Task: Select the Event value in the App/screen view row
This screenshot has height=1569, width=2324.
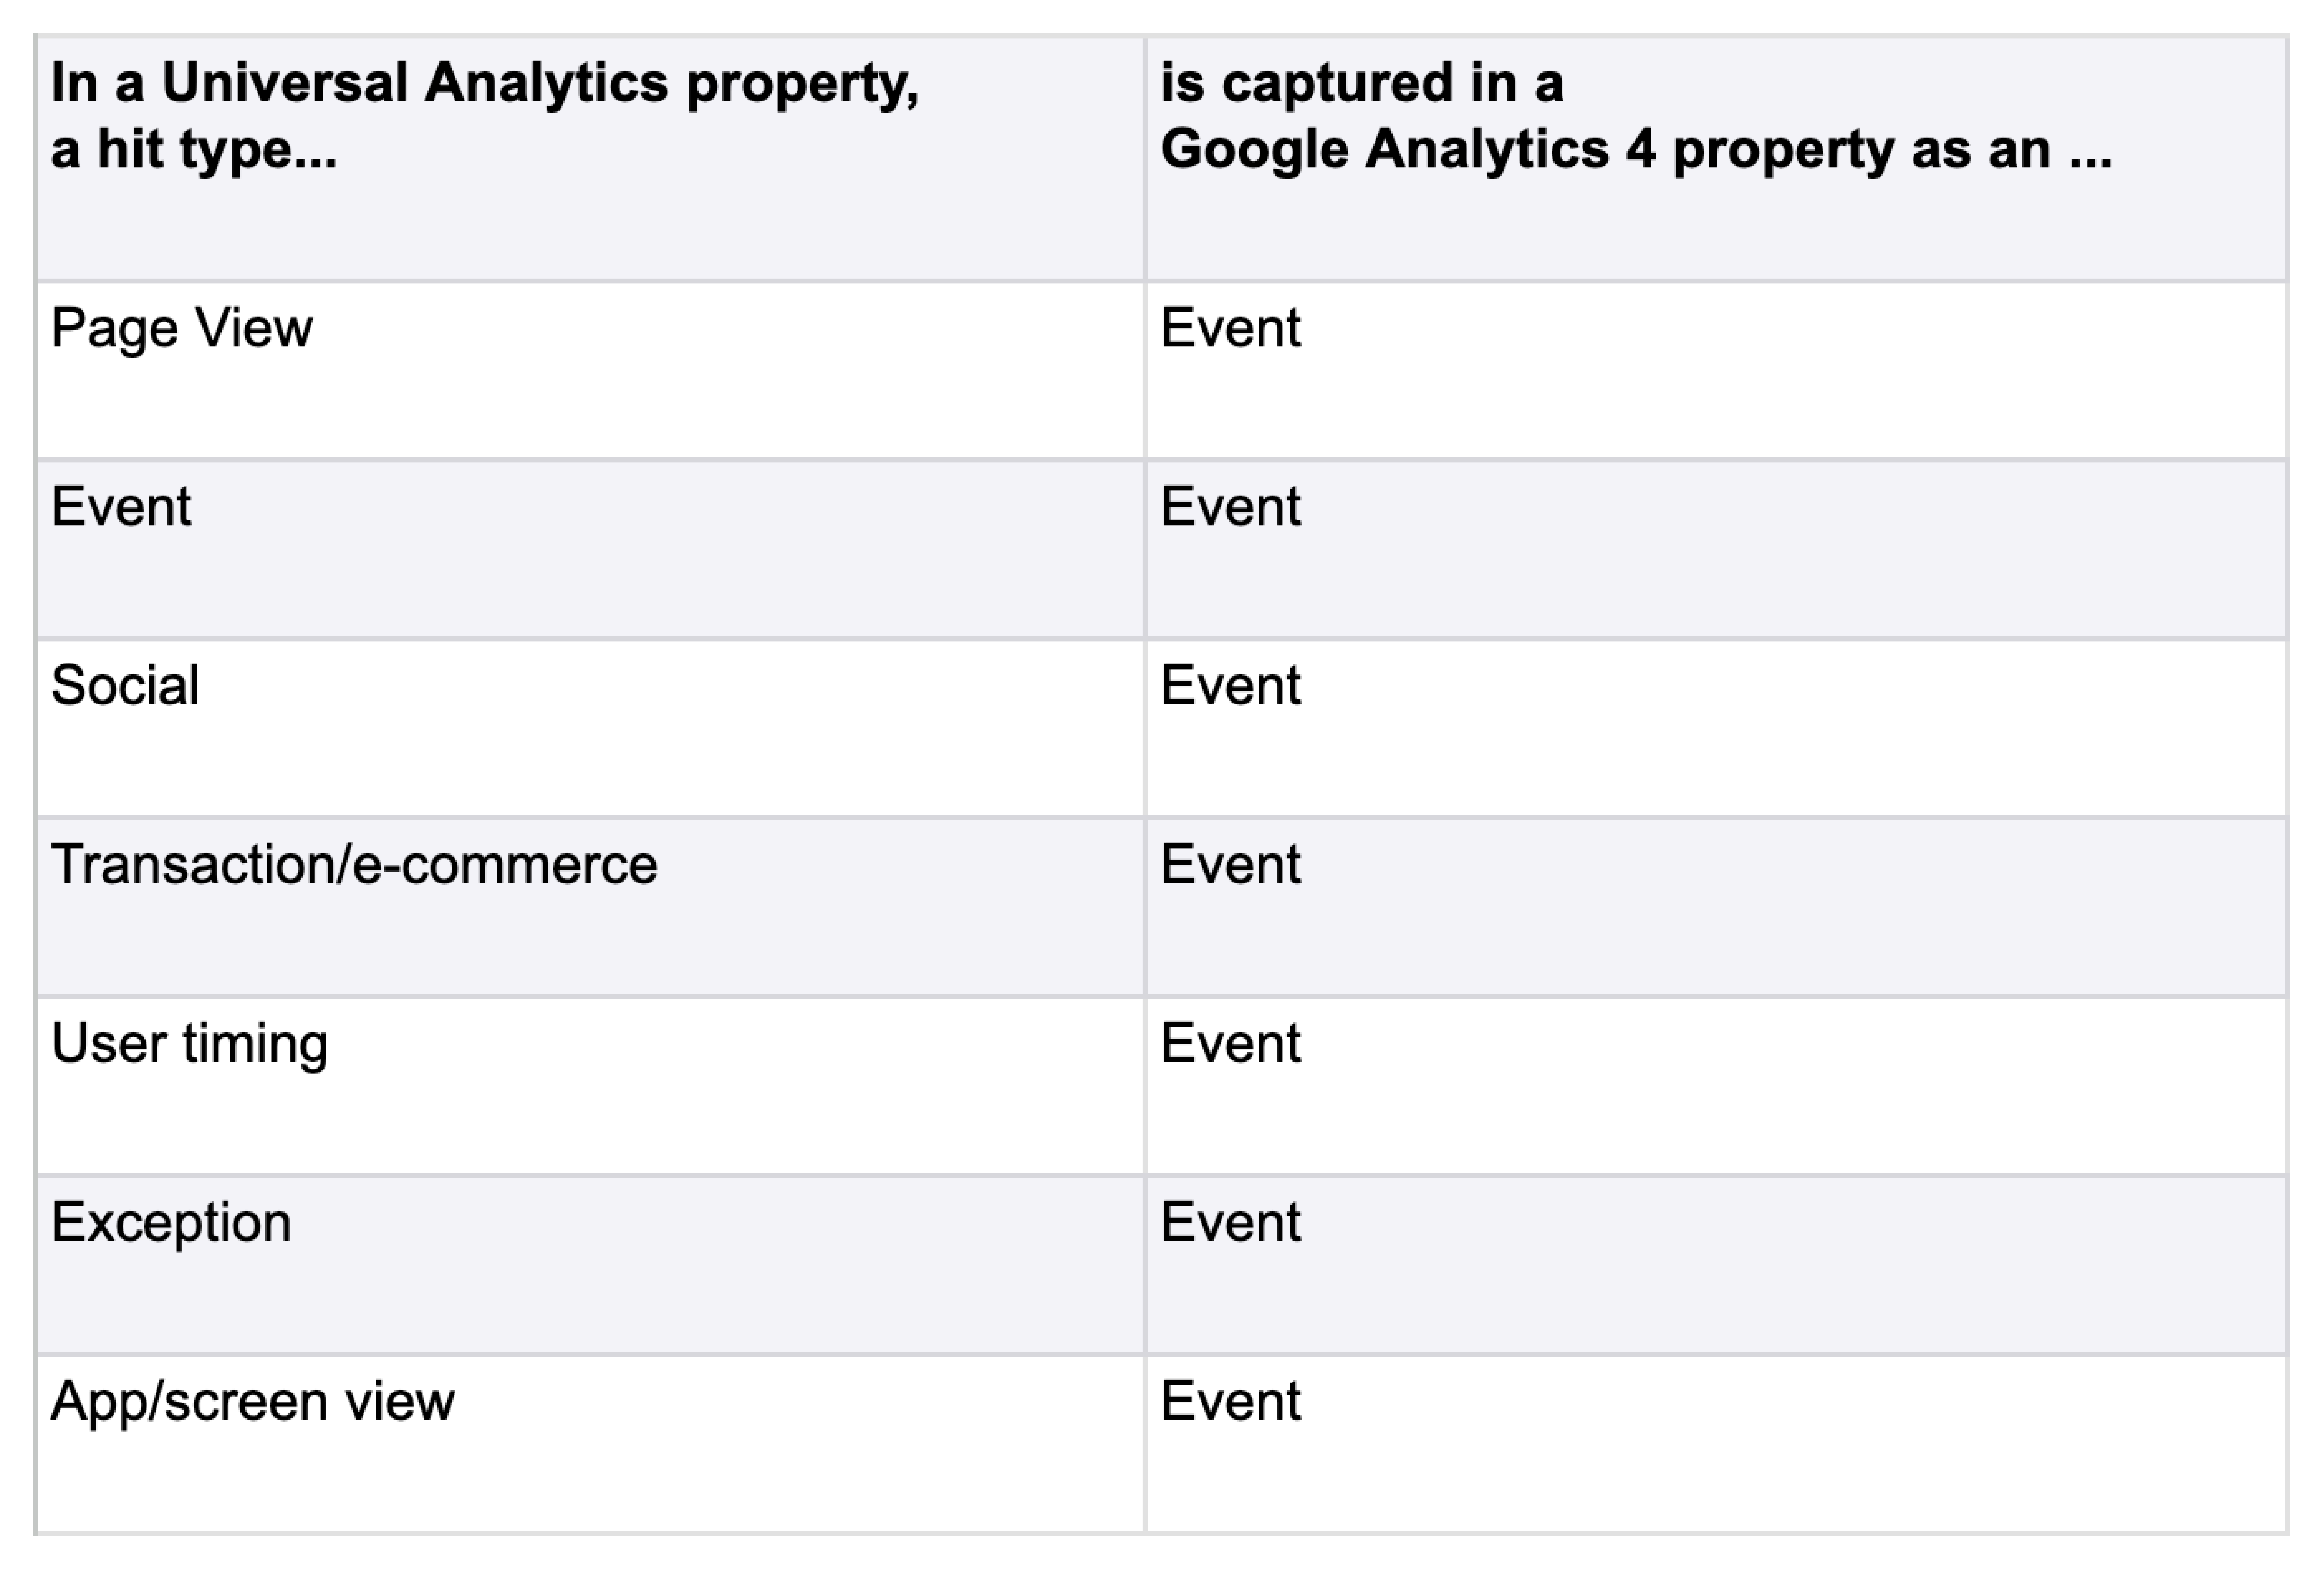Action: [x=1230, y=1401]
